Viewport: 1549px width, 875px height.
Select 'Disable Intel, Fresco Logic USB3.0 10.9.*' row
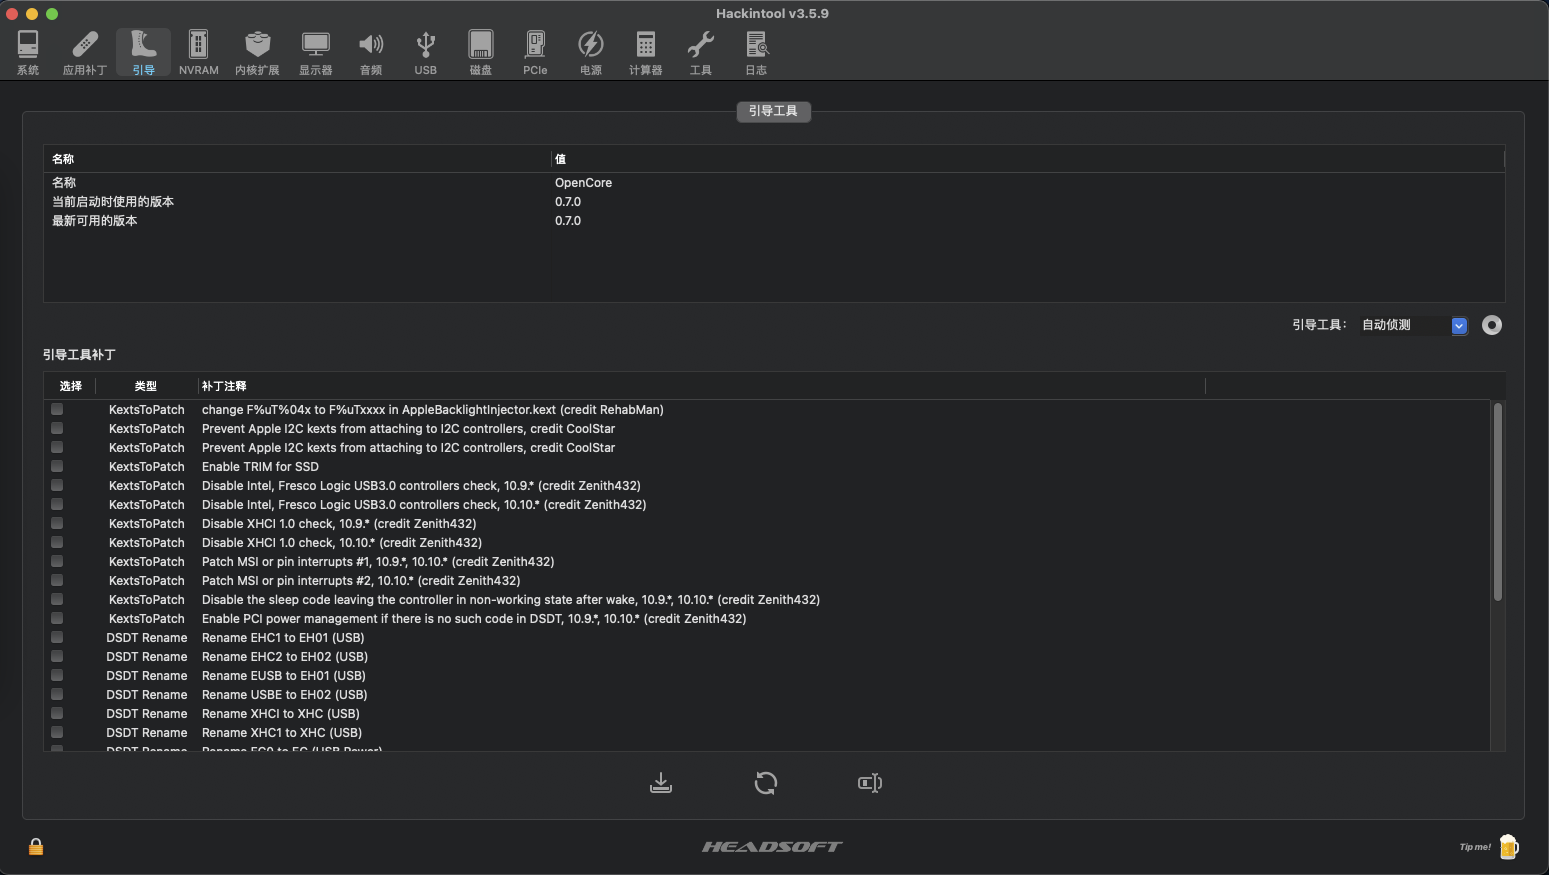tap(767, 486)
